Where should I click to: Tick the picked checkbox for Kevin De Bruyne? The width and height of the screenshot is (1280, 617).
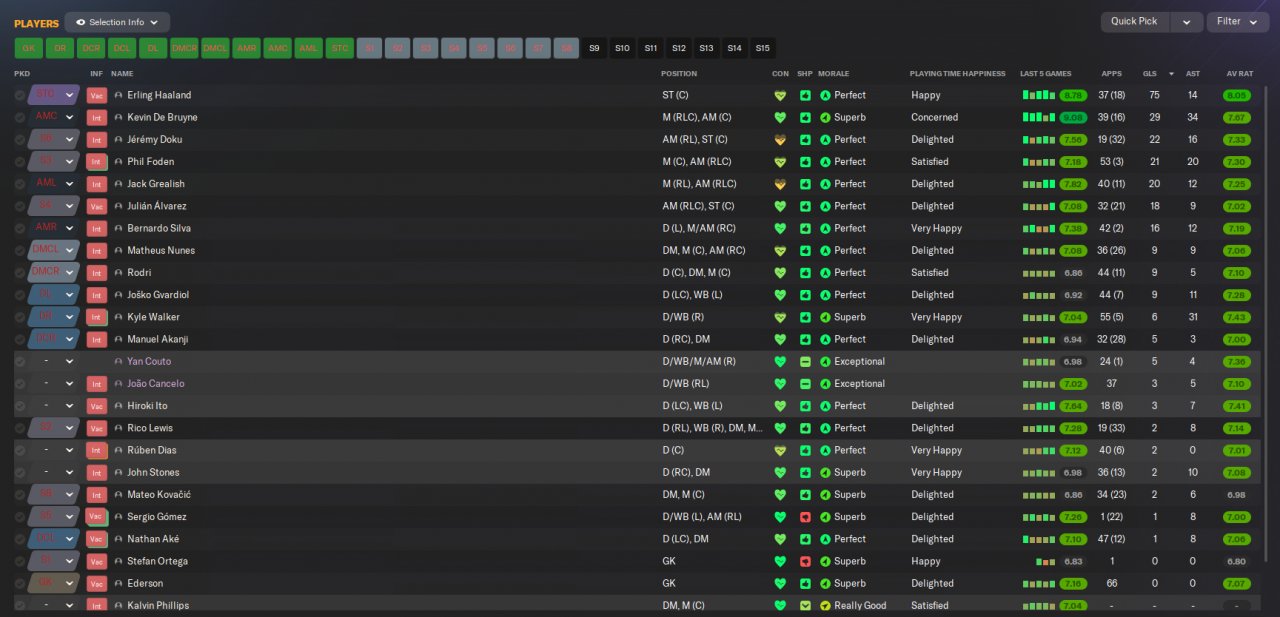(x=20, y=117)
